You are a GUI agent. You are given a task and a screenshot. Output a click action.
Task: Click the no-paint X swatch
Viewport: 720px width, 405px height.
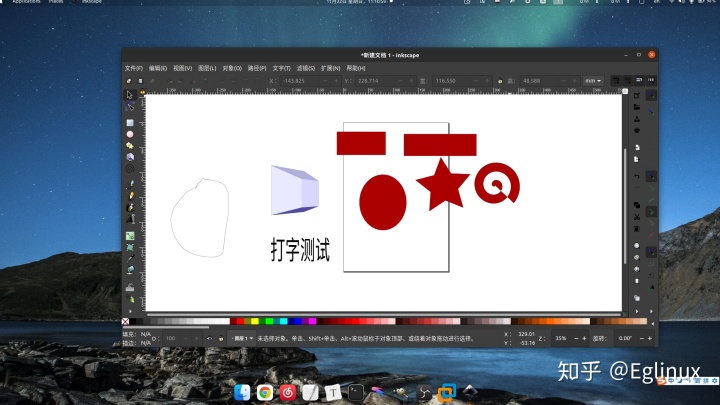(x=125, y=321)
